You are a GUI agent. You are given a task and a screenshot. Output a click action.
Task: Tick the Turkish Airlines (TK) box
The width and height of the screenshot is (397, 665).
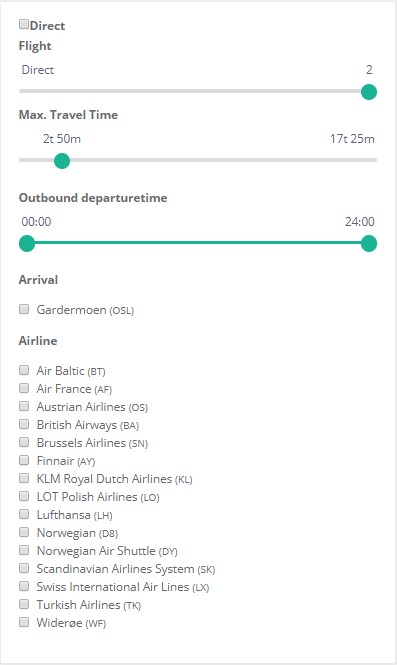[x=24, y=604]
